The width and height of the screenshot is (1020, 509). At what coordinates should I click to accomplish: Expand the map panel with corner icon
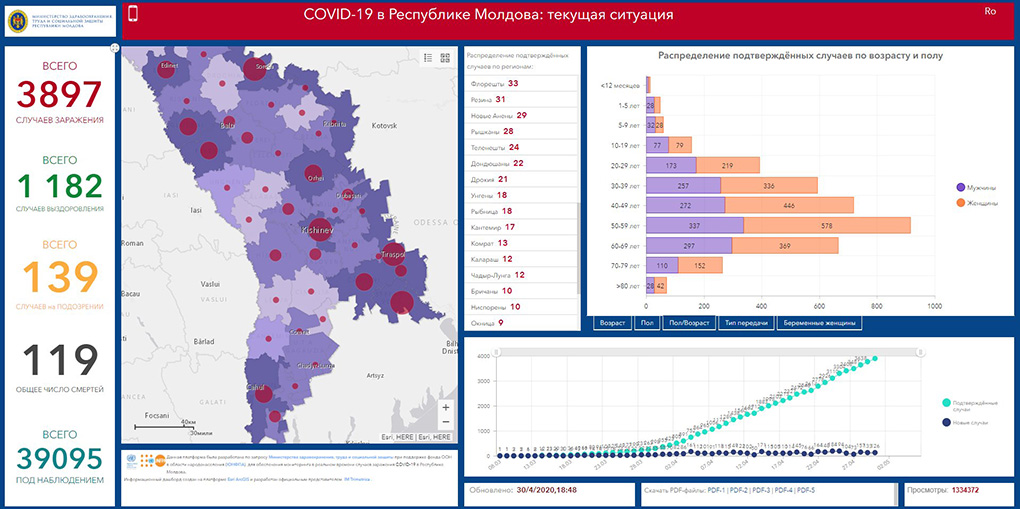115,48
